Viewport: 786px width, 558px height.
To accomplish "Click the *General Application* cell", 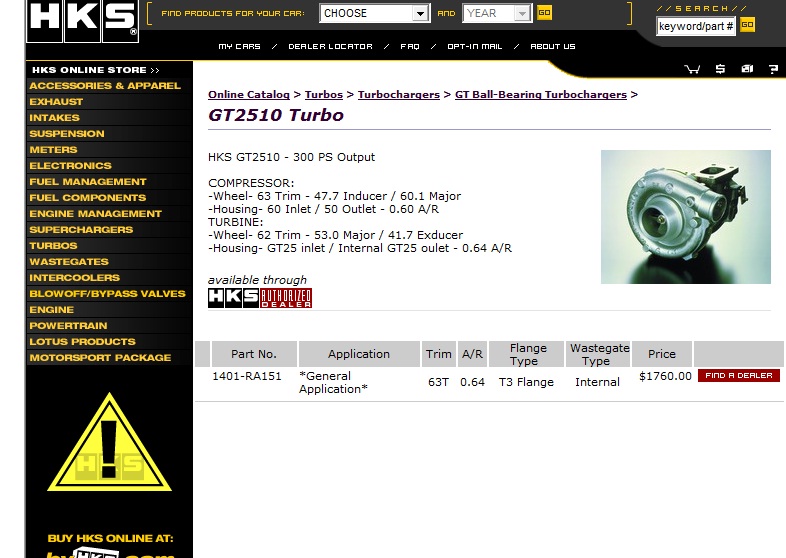I will point(333,383).
